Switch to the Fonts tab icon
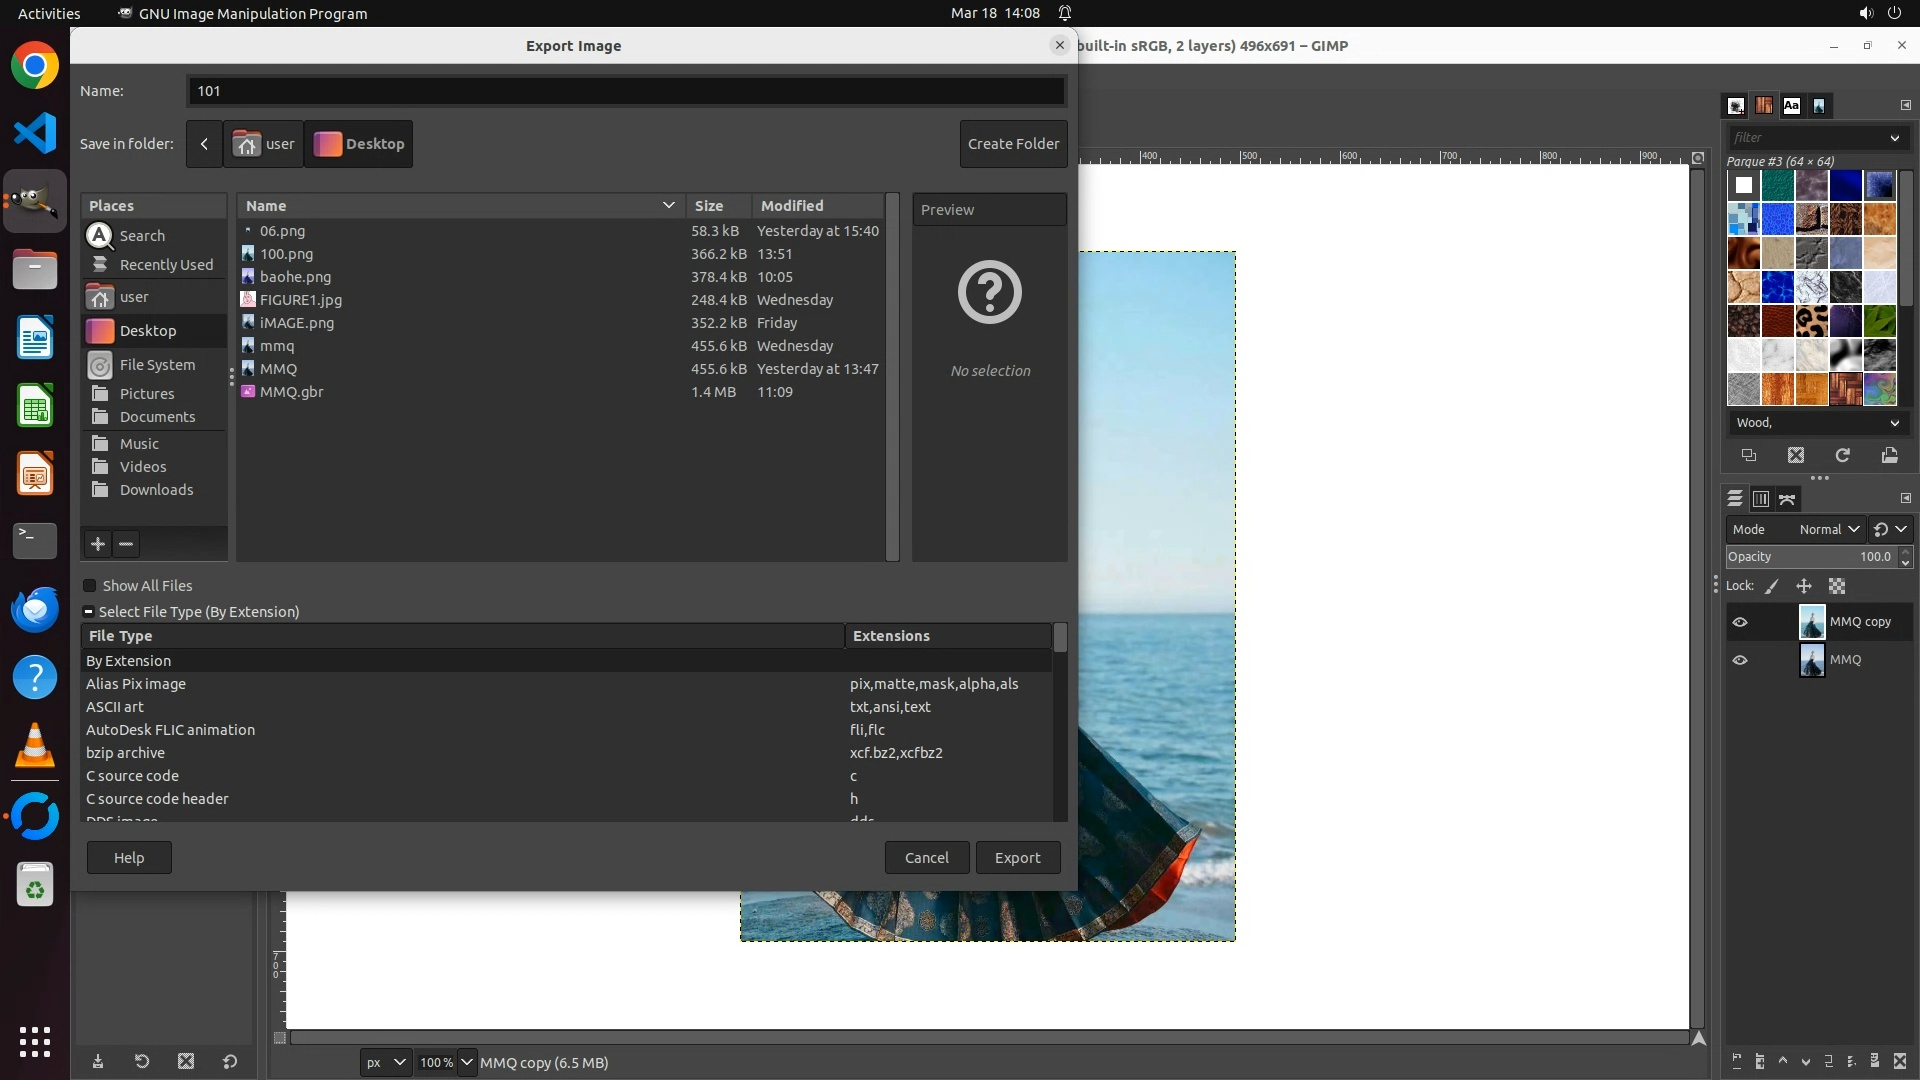Image resolution: width=1920 pixels, height=1080 pixels. (x=1791, y=105)
